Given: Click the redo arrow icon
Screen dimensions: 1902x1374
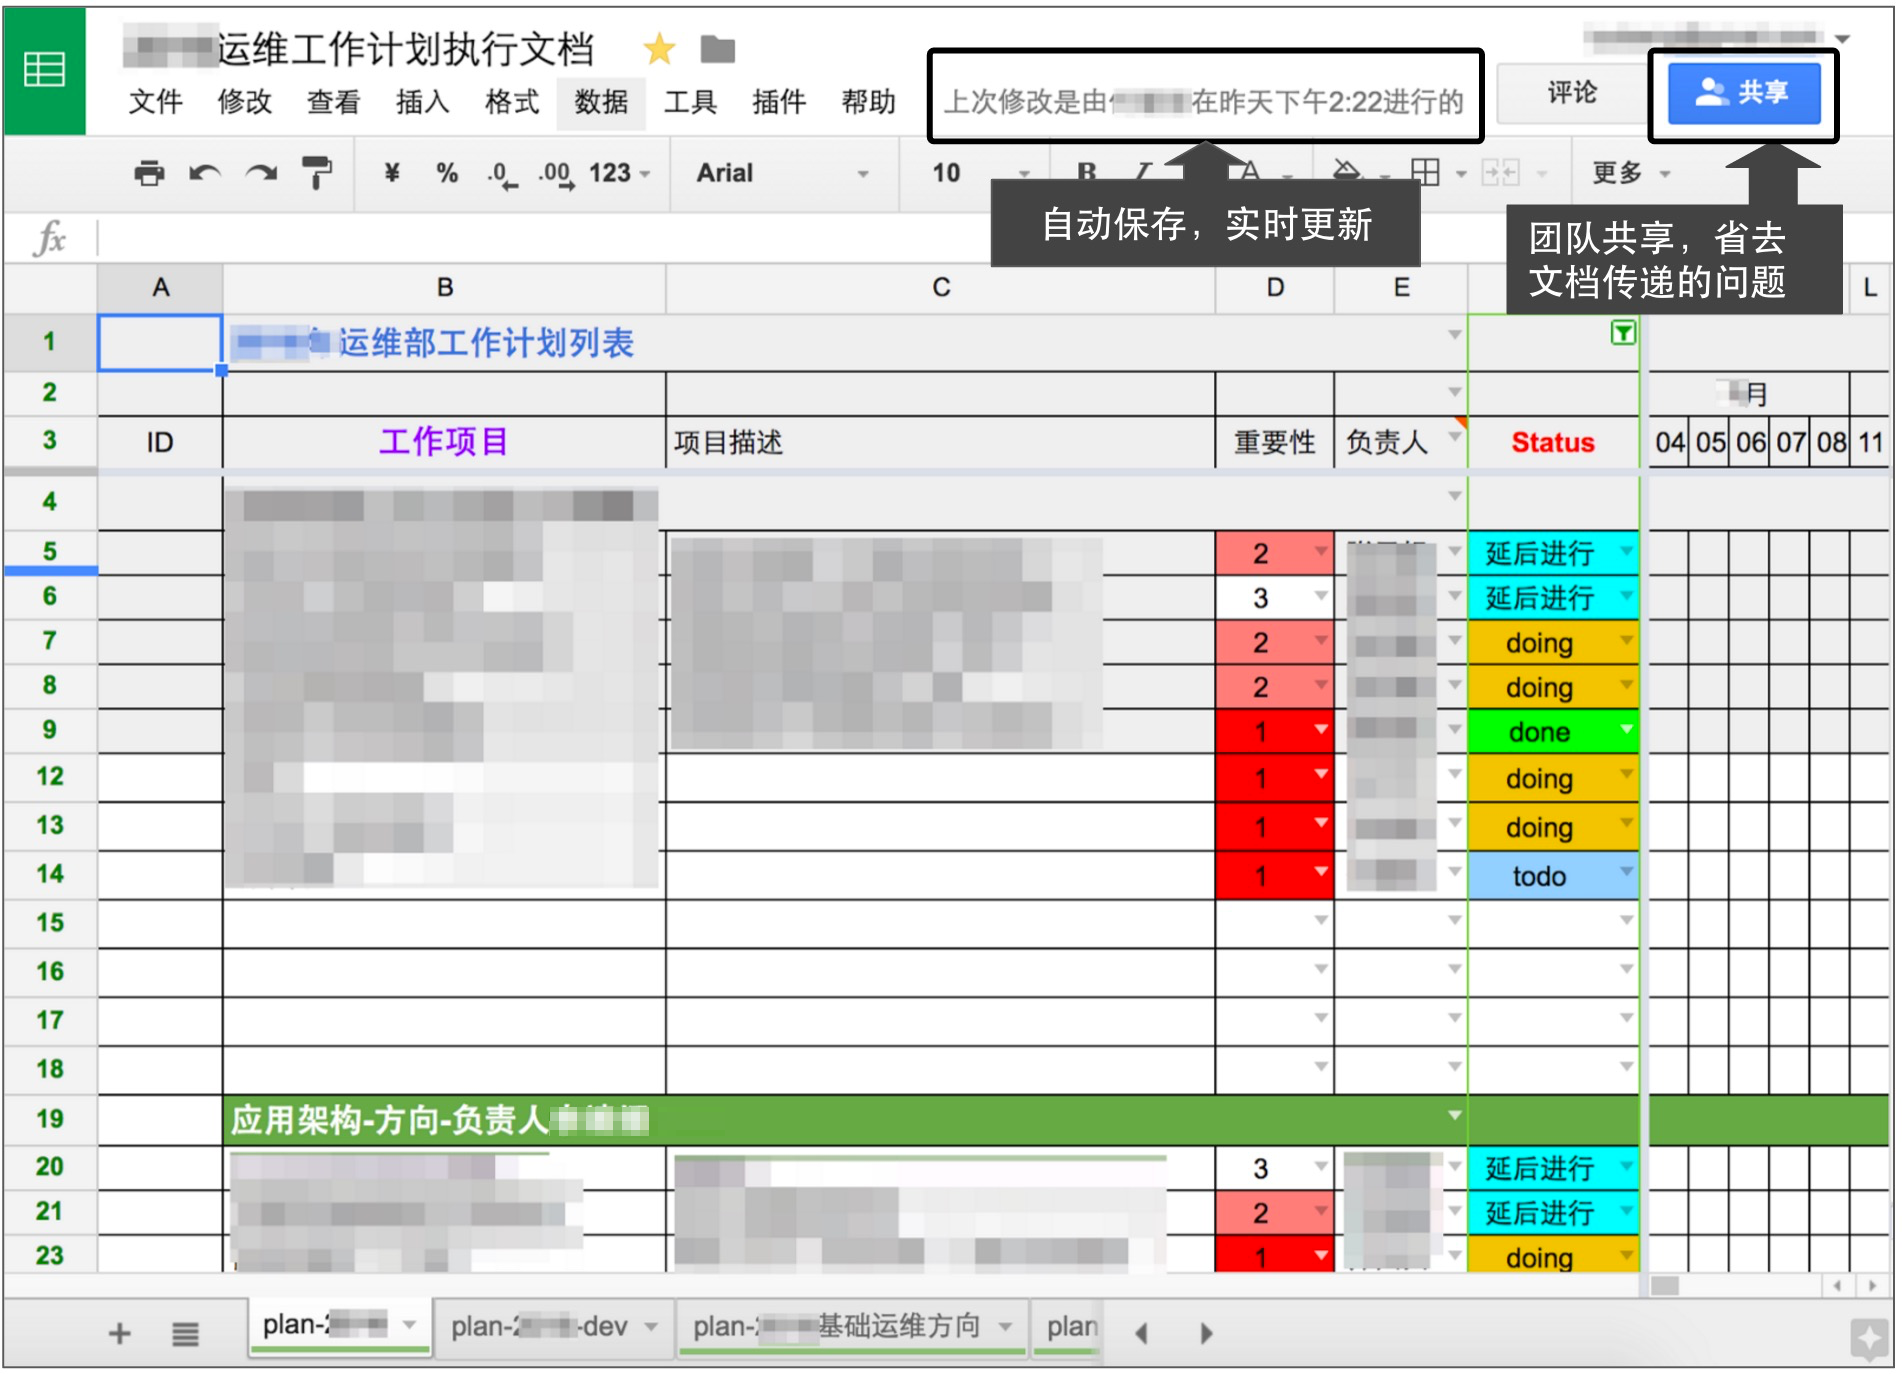Looking at the screenshot, I should point(261,173).
